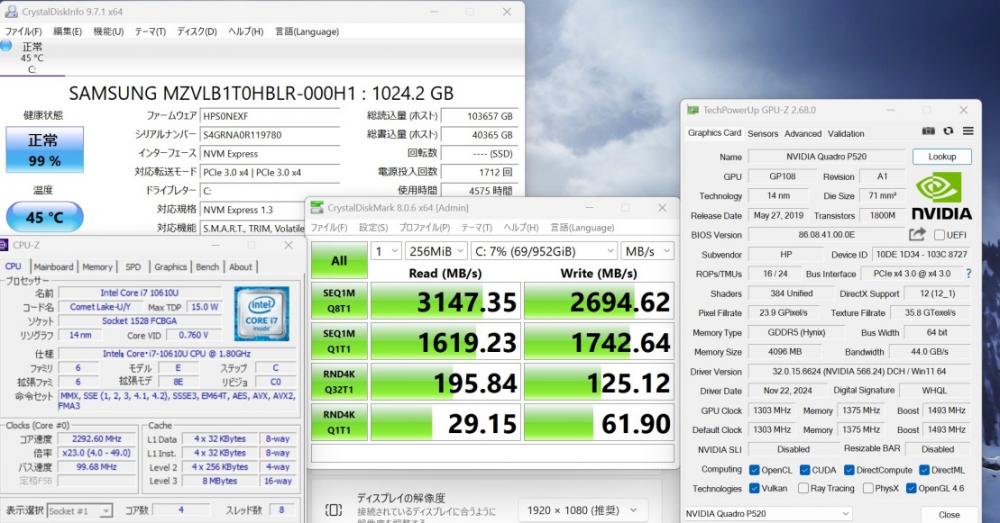Screen dimensions: 1000x523
Task: Open GPU selector dropdown NVIDIA Quadro P520
Action: [768, 513]
